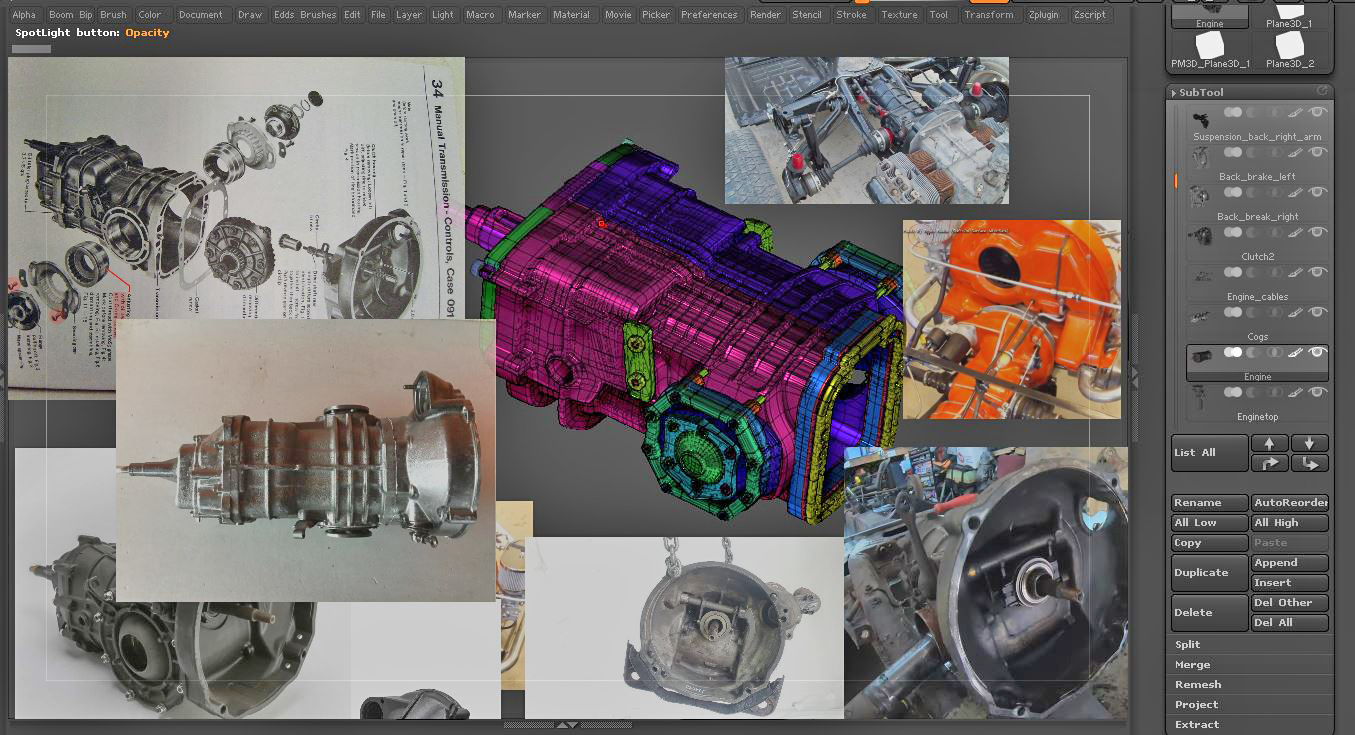Click the Clutch2 subtool thumbnail icon
This screenshot has height=735, width=1355.
[x=1200, y=237]
